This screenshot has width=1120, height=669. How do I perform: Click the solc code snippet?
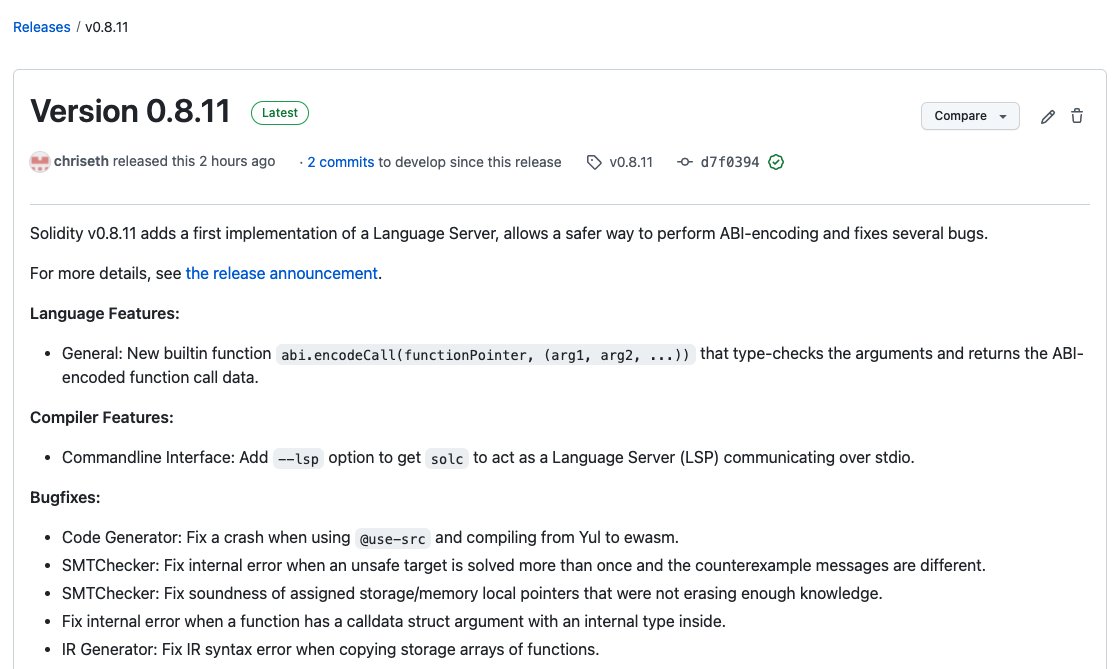(x=447, y=458)
